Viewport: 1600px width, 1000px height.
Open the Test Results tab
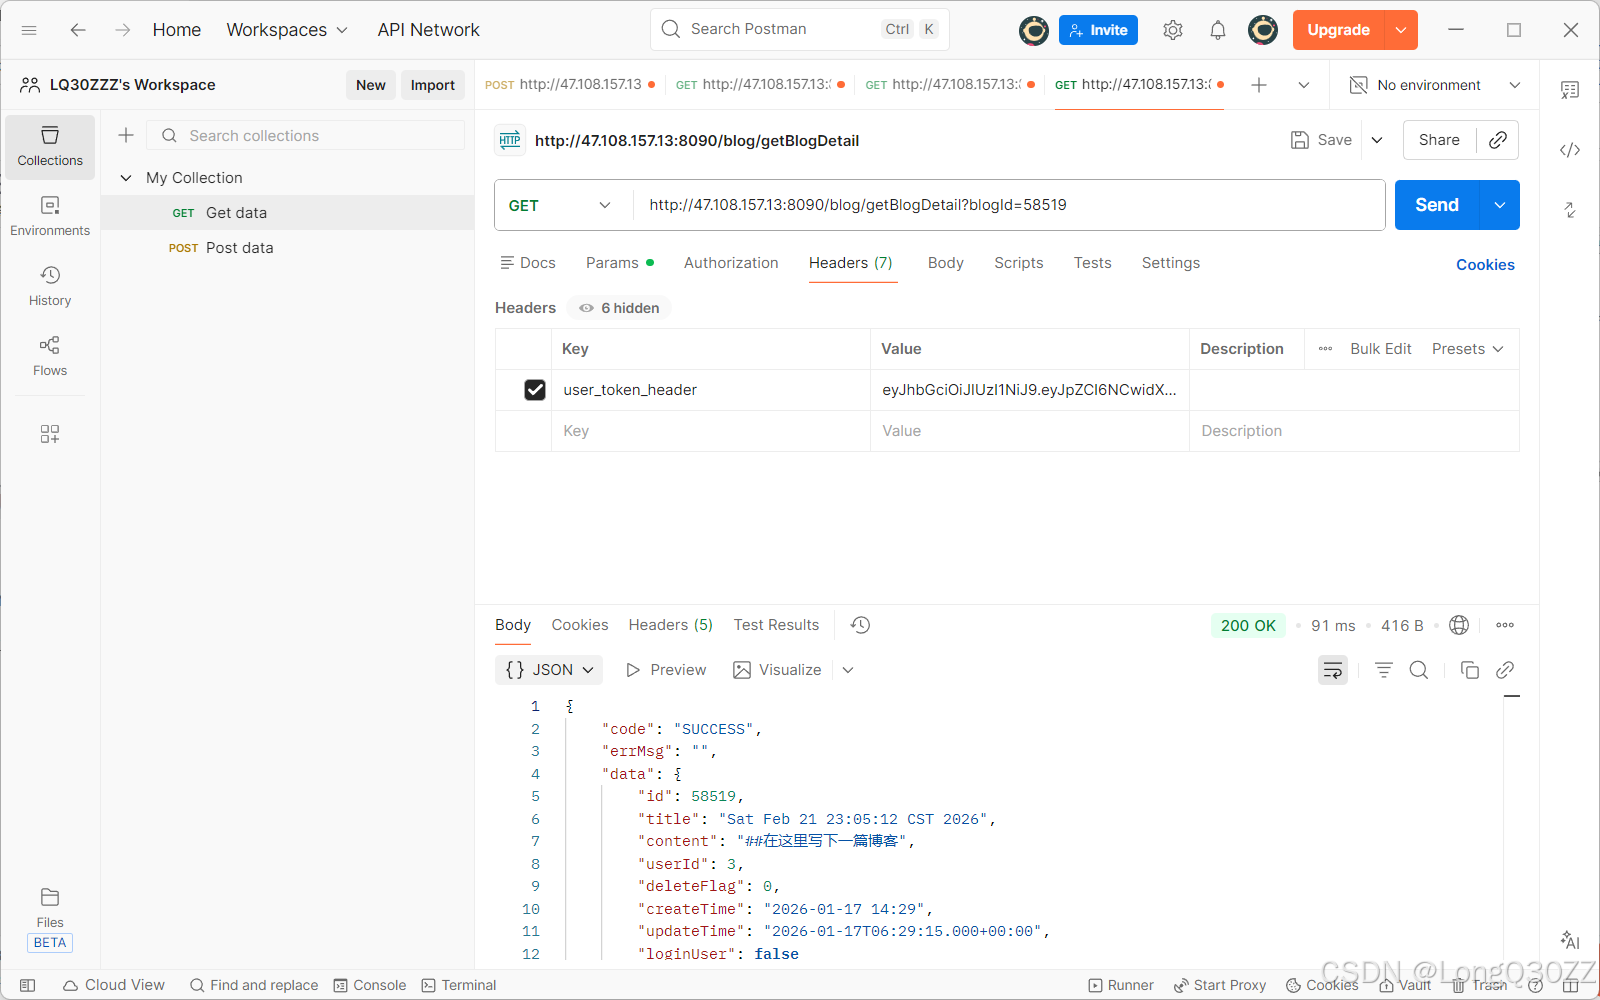pyautogui.click(x=776, y=625)
